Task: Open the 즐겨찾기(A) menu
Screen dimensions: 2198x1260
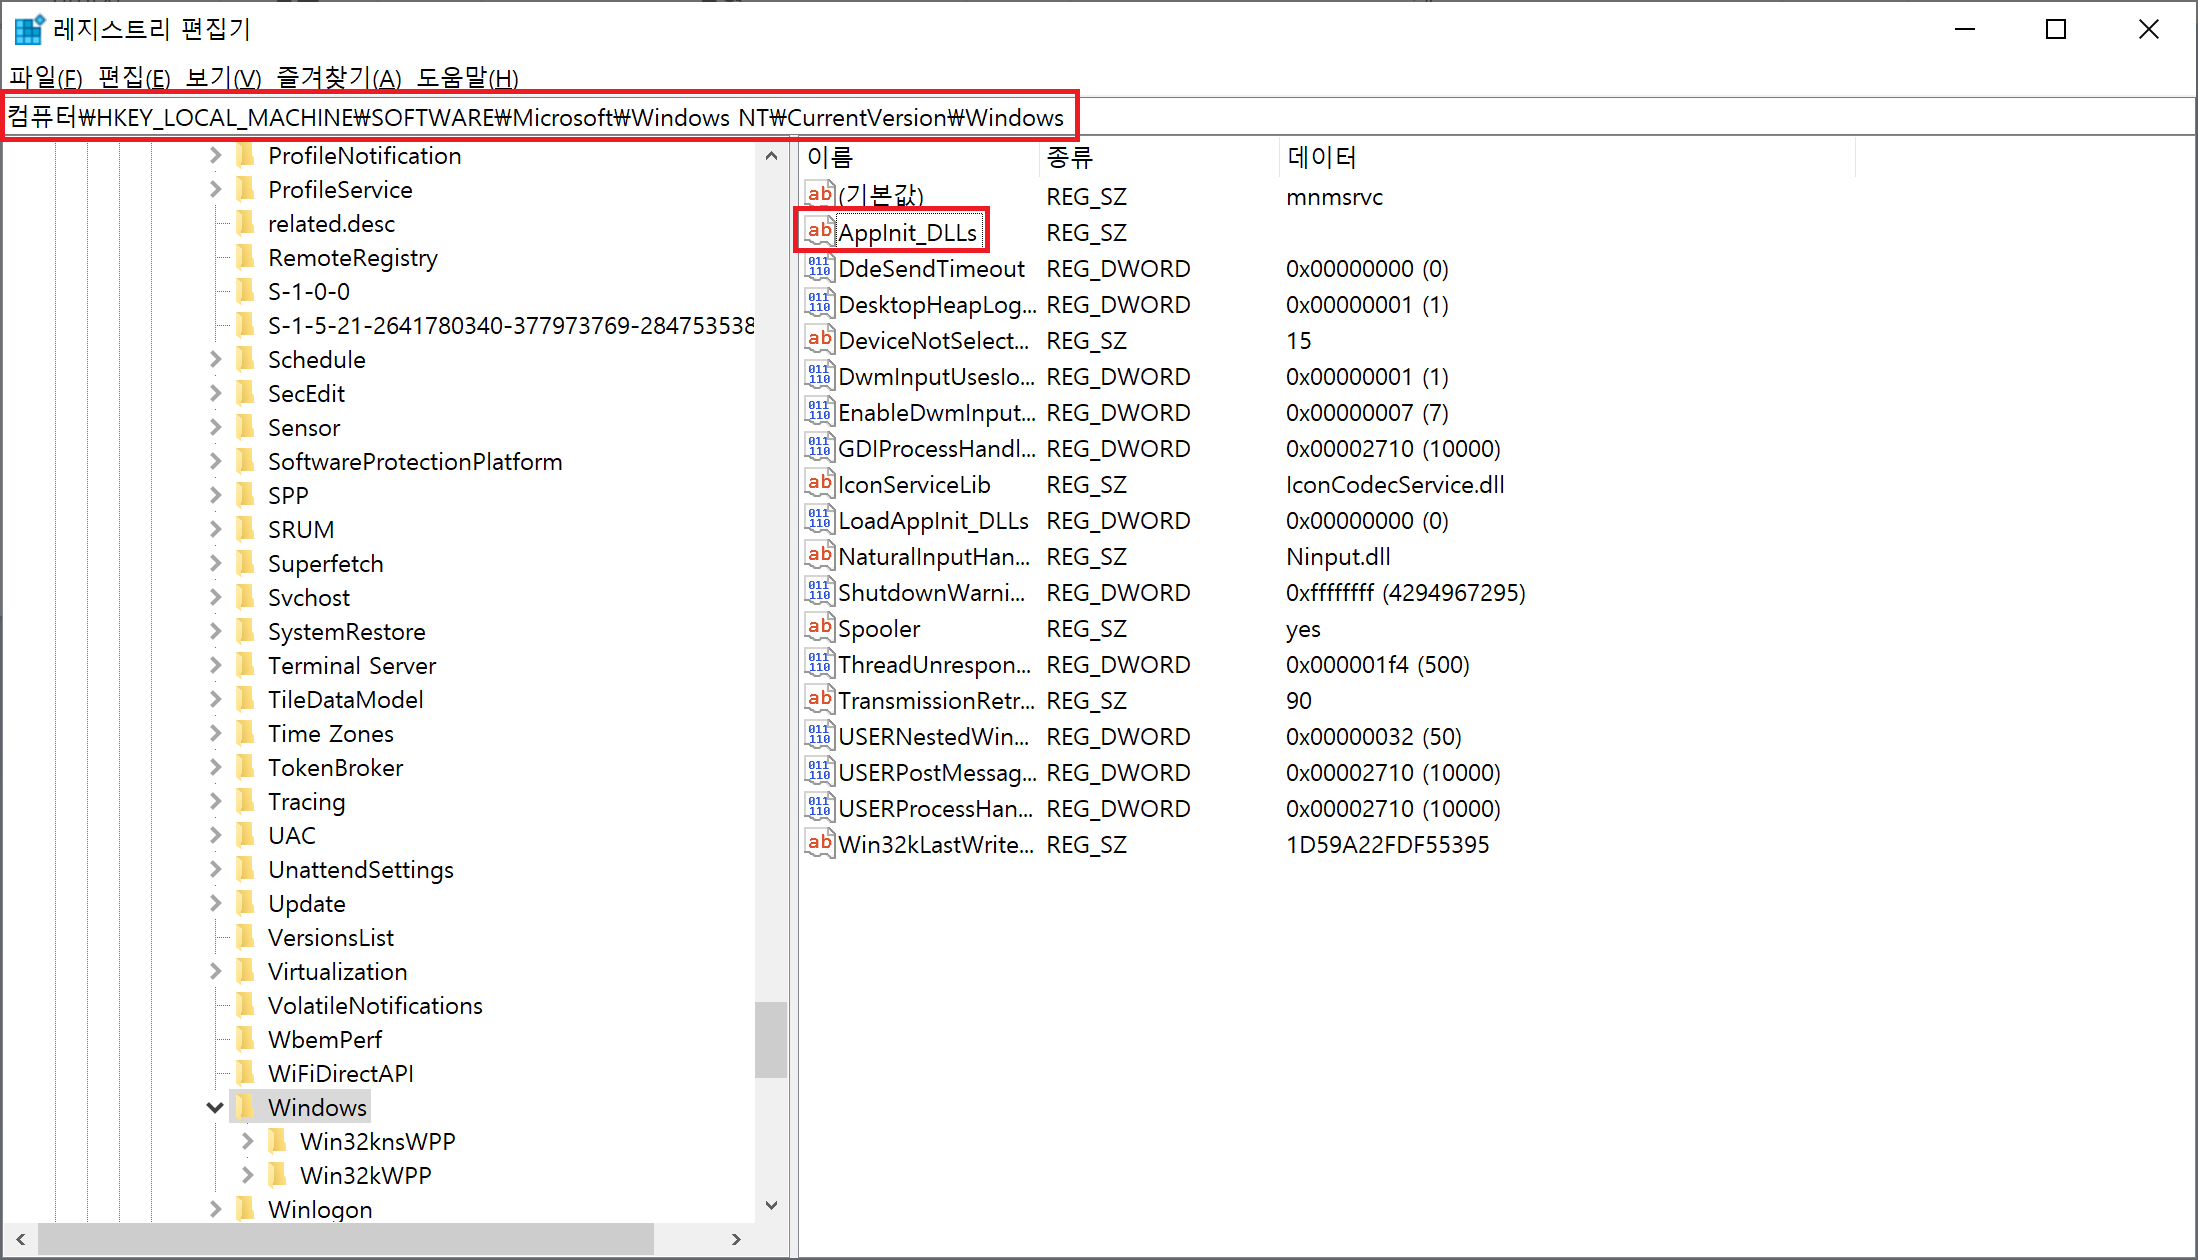Action: [338, 78]
